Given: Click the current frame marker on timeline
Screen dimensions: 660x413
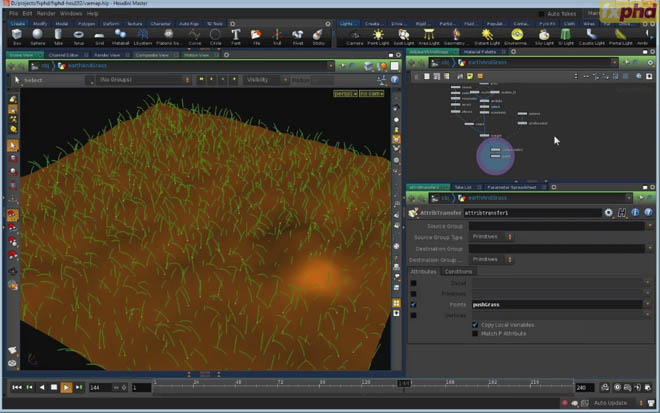Looking at the screenshot, I should pyautogui.click(x=404, y=384).
